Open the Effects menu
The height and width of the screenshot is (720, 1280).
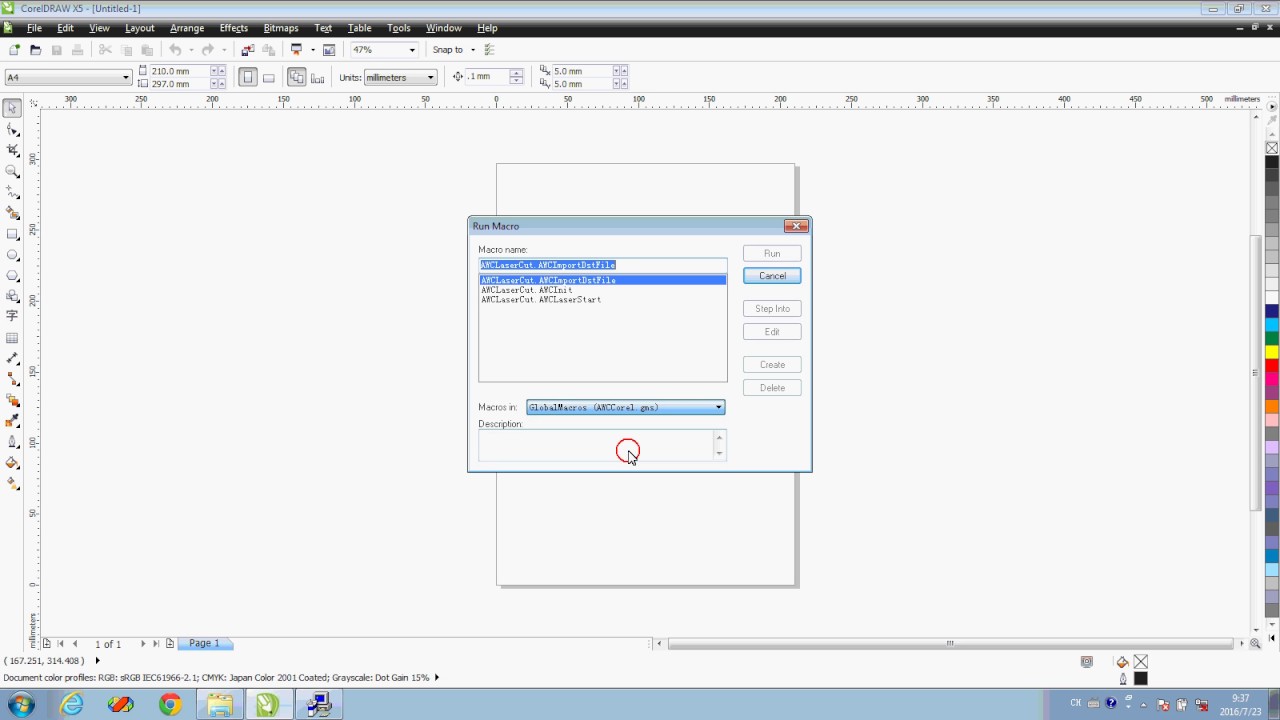pos(234,28)
